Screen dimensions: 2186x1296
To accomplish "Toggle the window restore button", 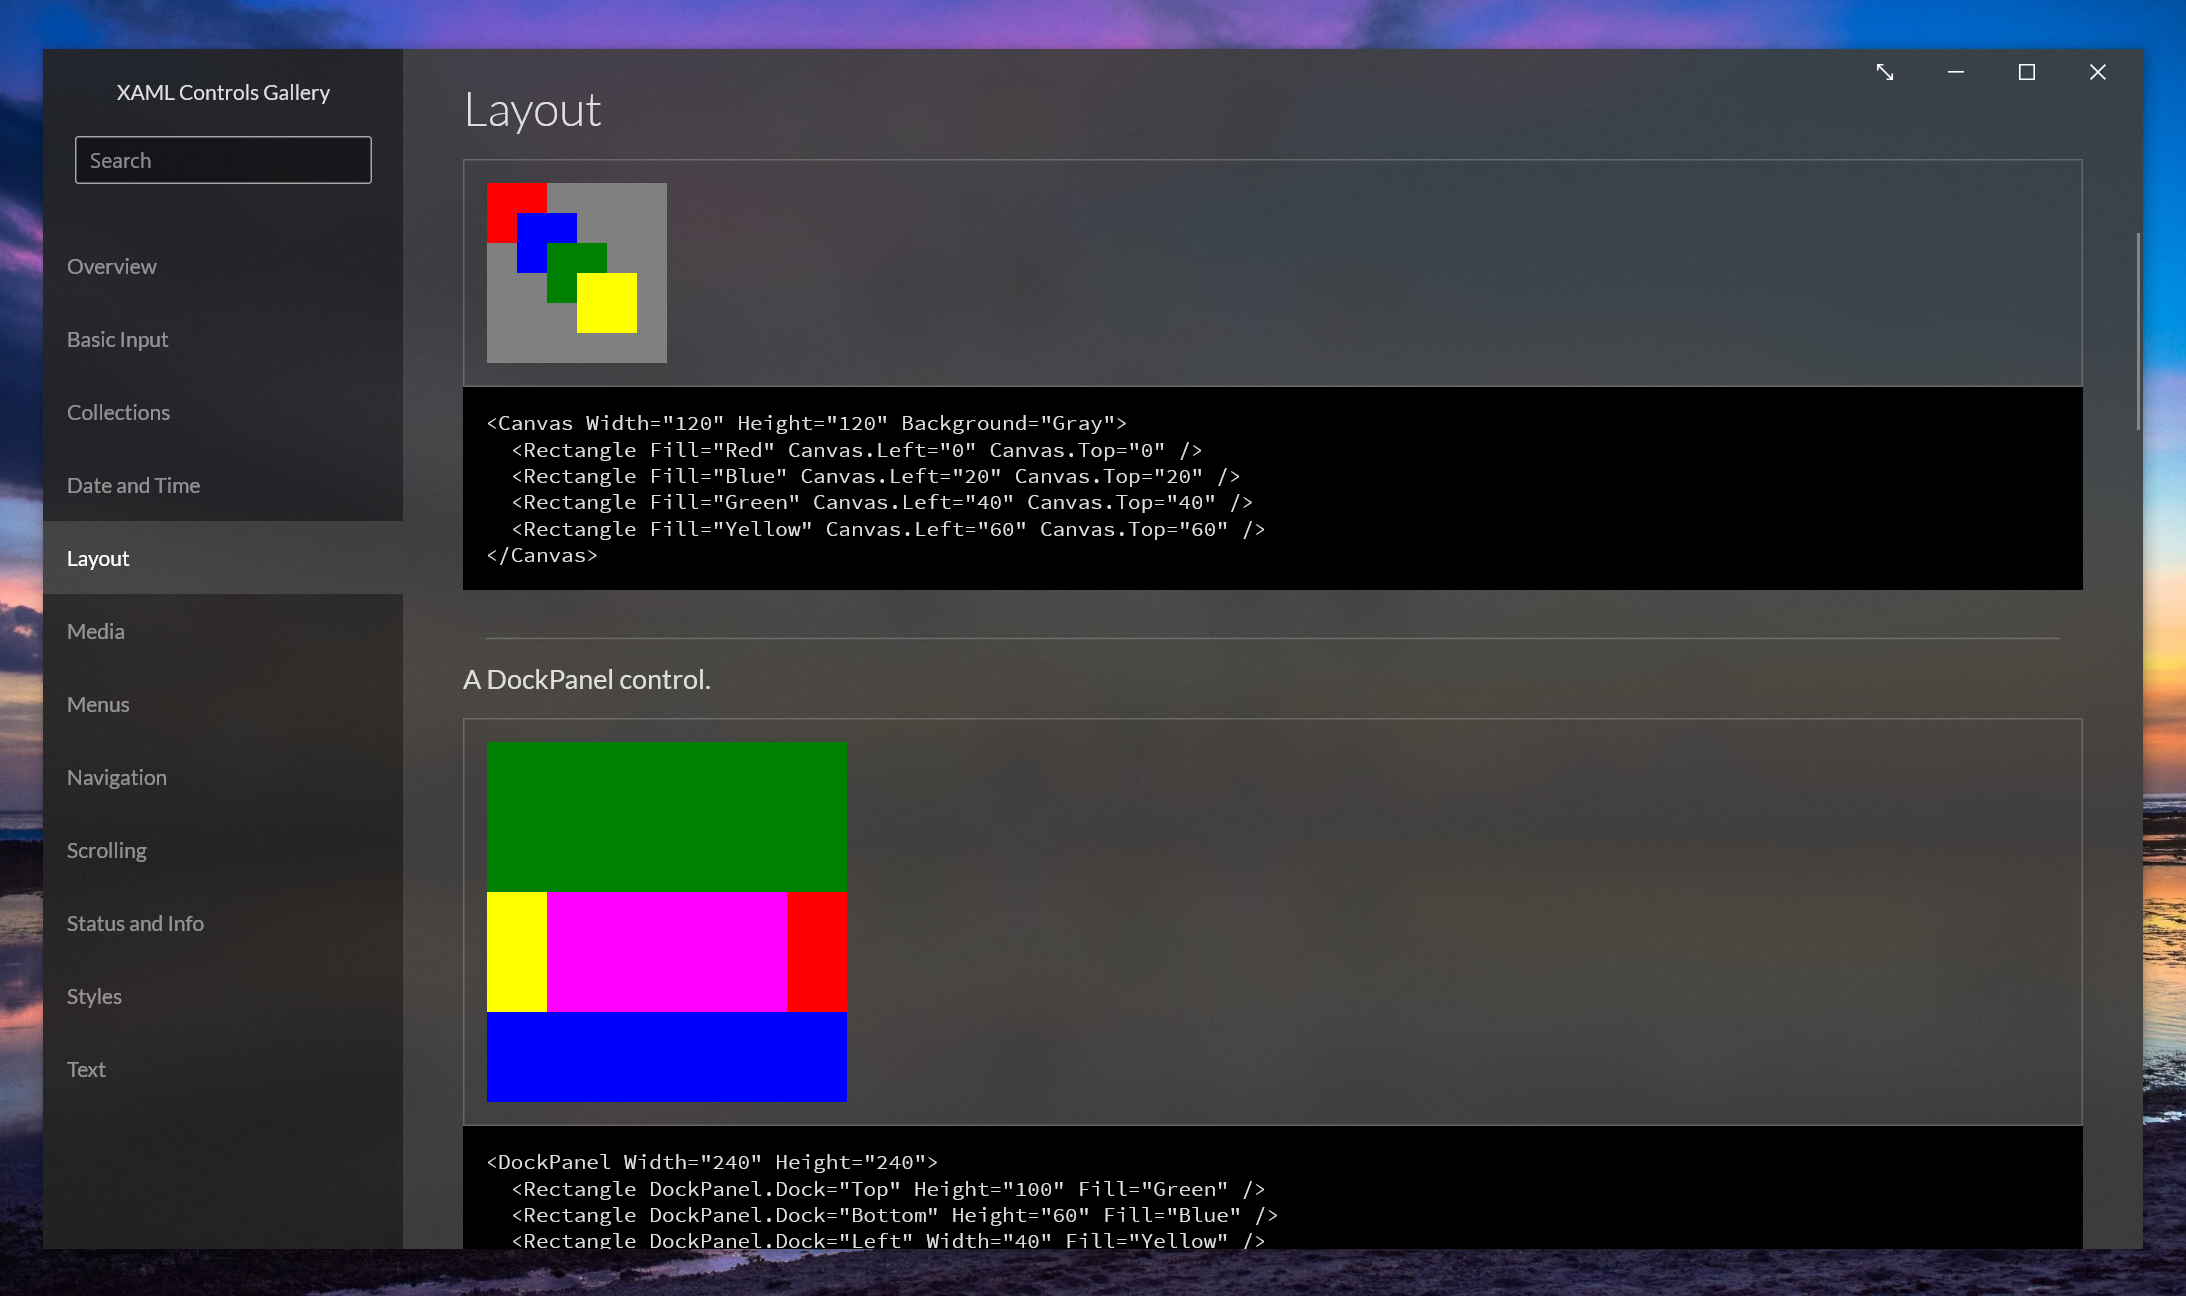I will coord(2027,73).
